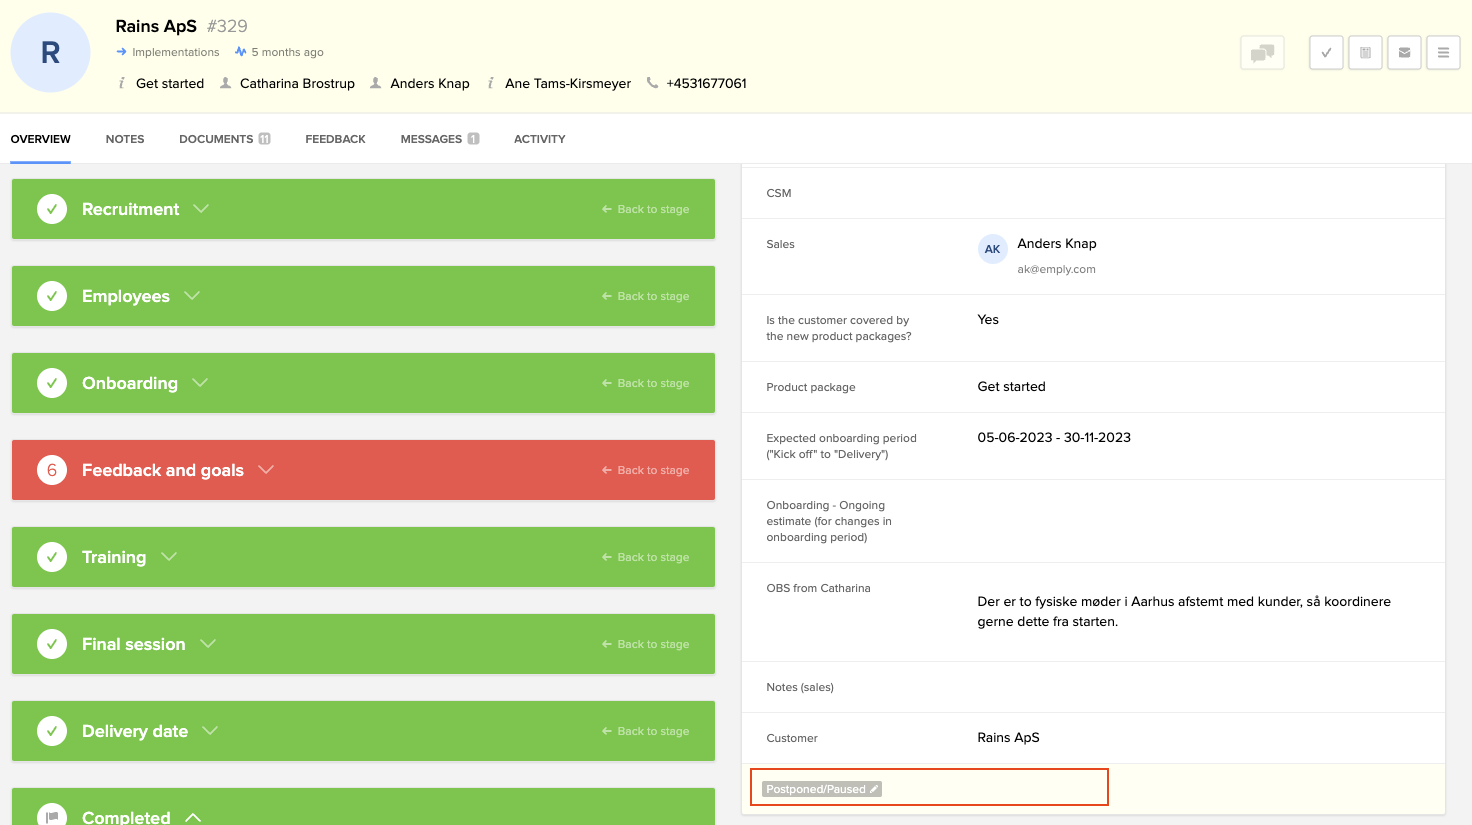Click the AK avatar for Anders Knap

992,249
